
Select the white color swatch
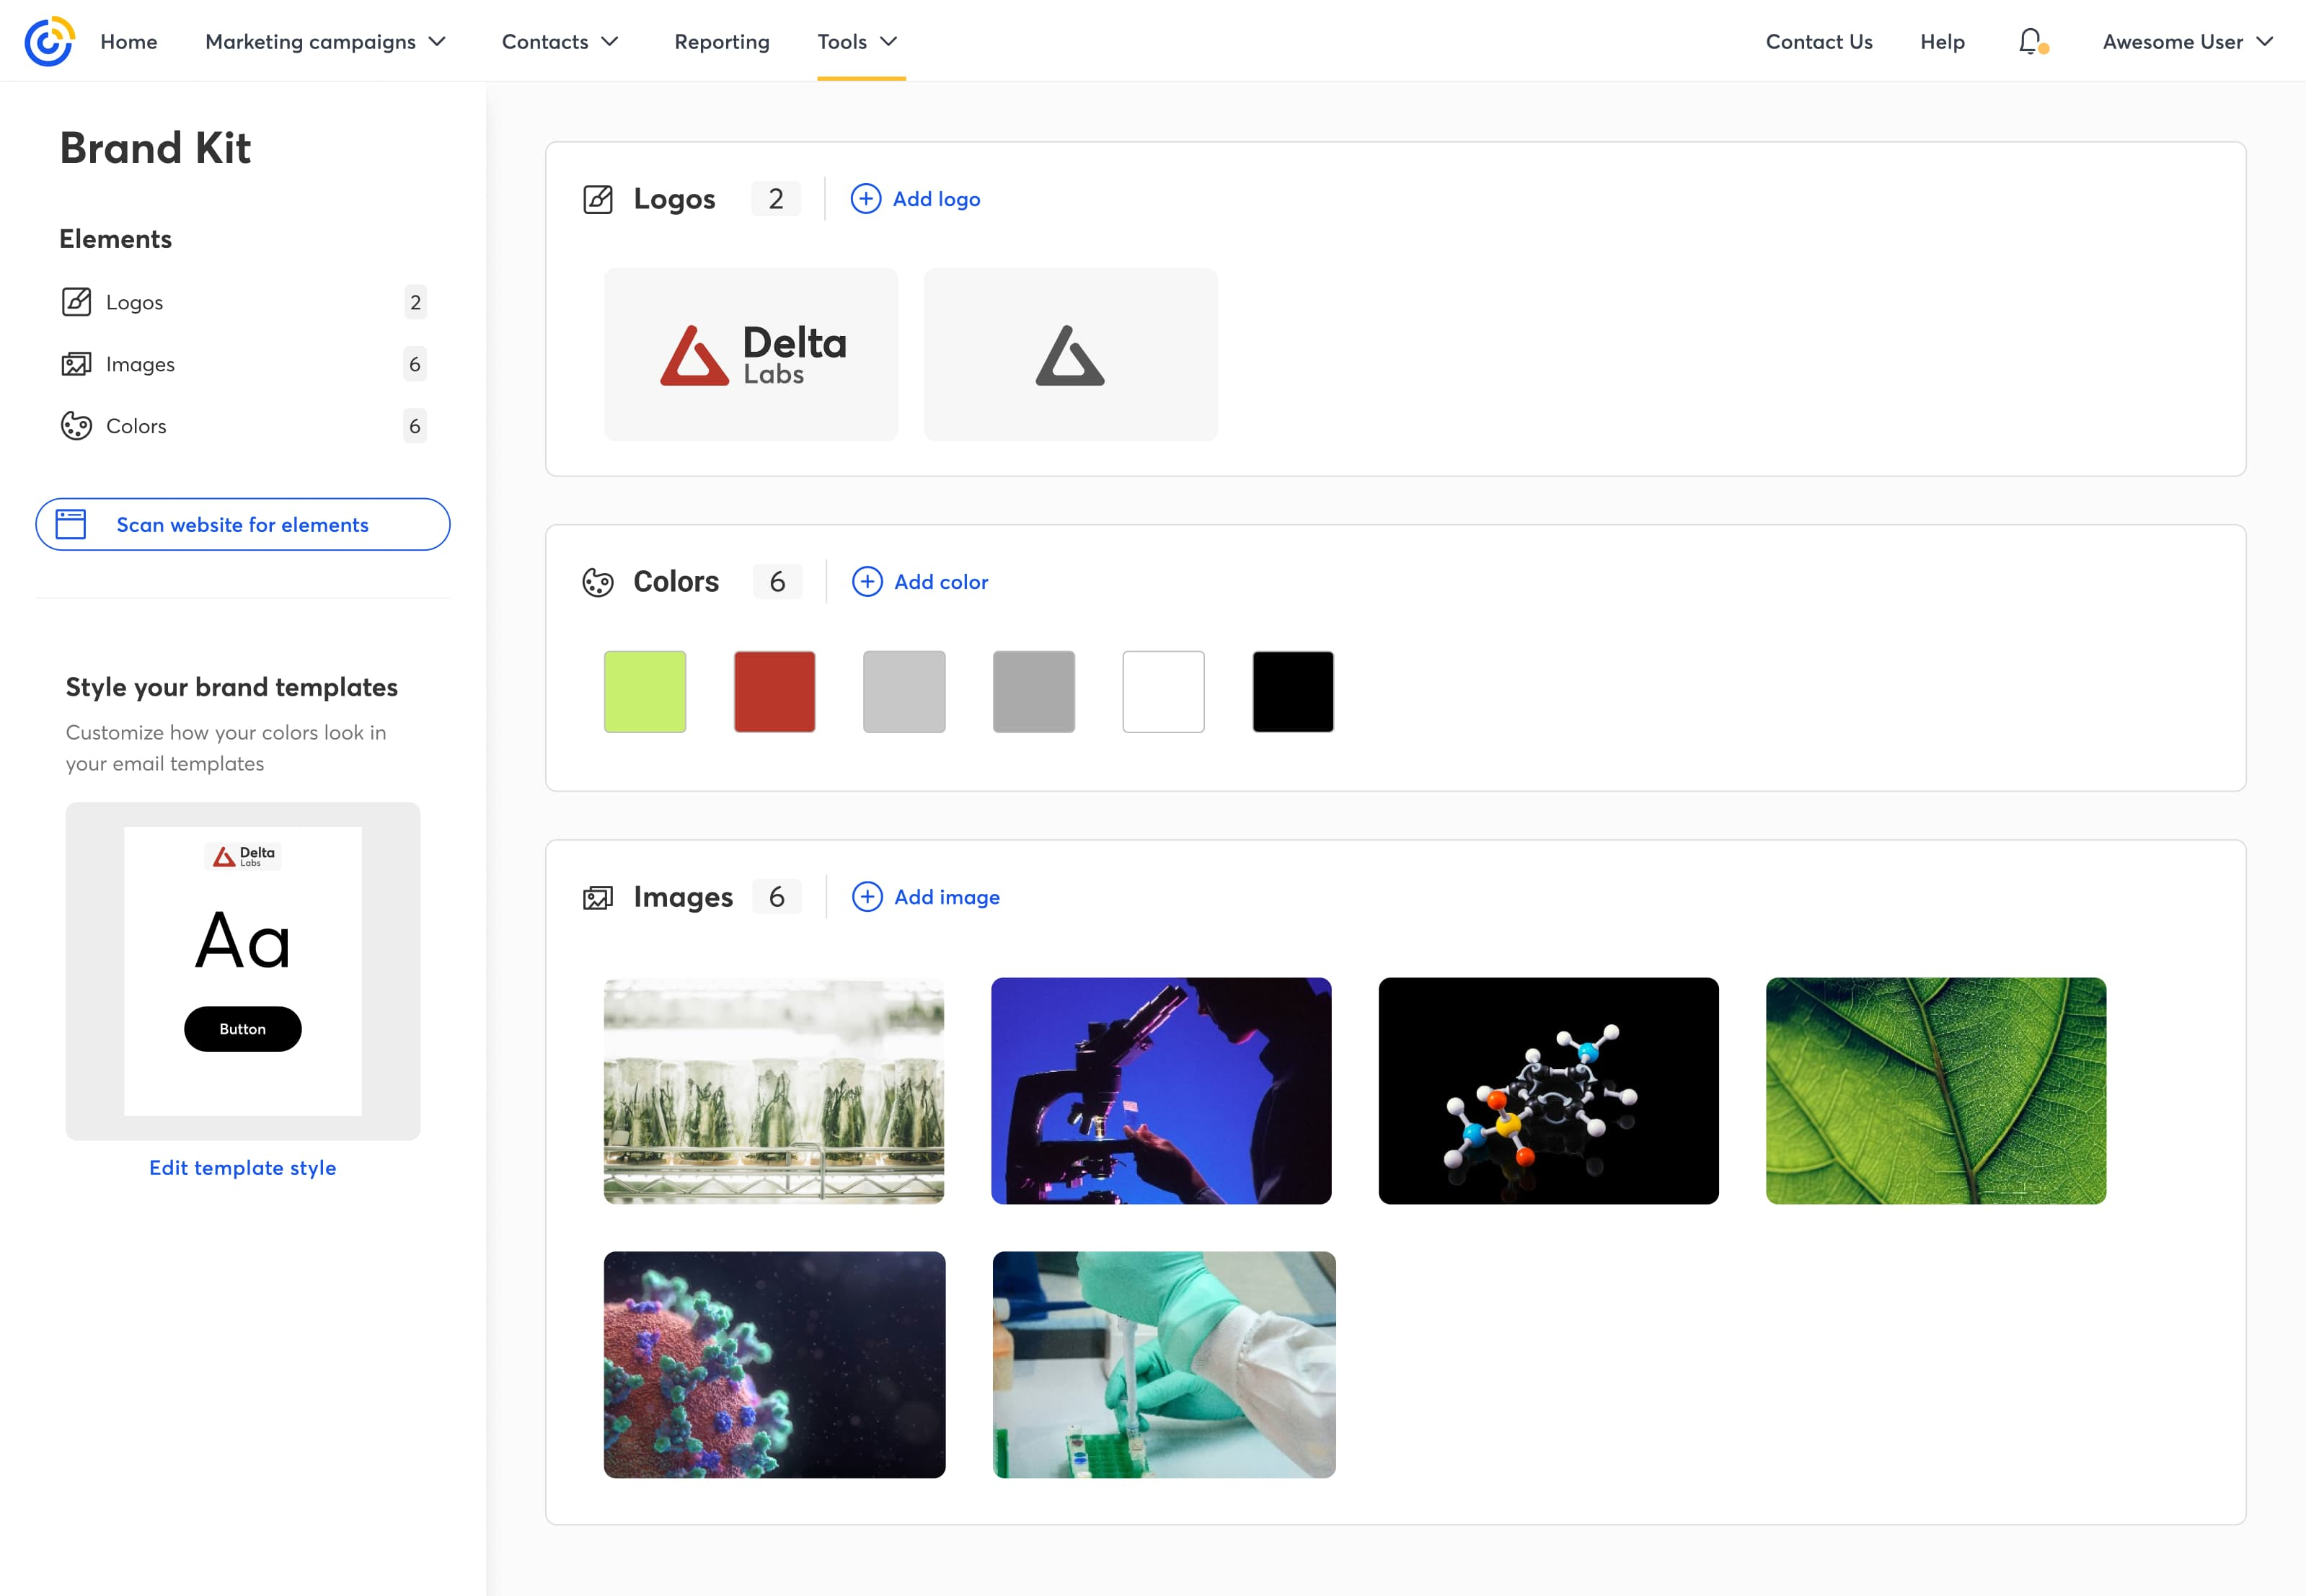(x=1164, y=692)
